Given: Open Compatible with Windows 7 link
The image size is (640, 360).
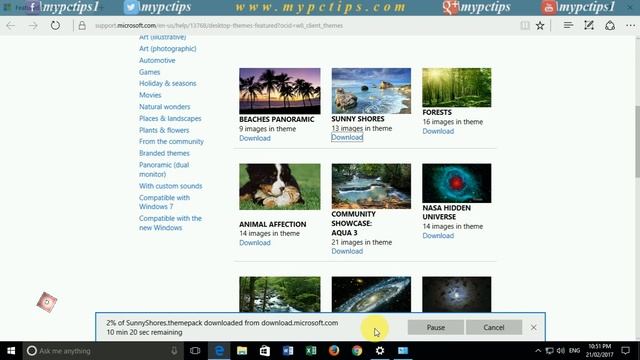Looking at the screenshot, I should (164, 202).
